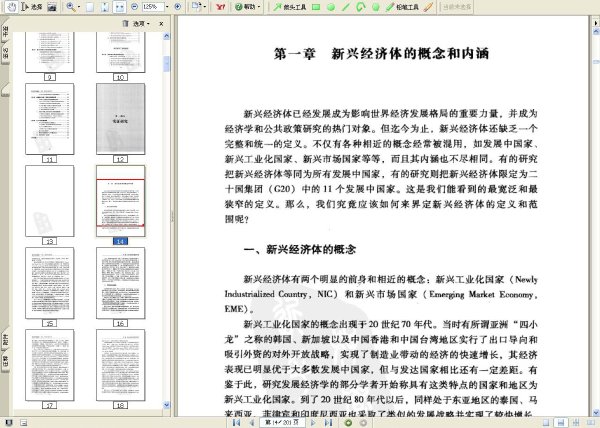Screen dimensions: 600x428
Task: Click the chapter title 第一章 新兴经济体的概念和内涵
Action: [x=382, y=54]
